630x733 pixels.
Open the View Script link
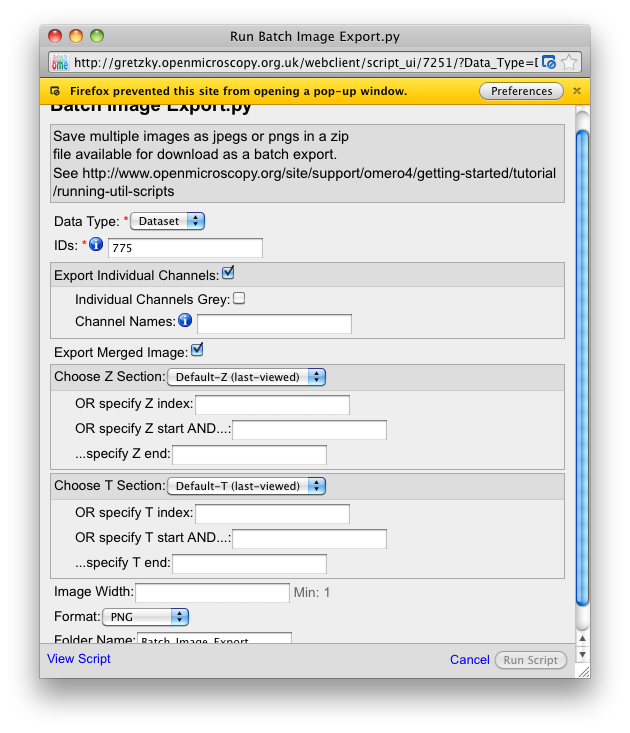click(x=79, y=659)
